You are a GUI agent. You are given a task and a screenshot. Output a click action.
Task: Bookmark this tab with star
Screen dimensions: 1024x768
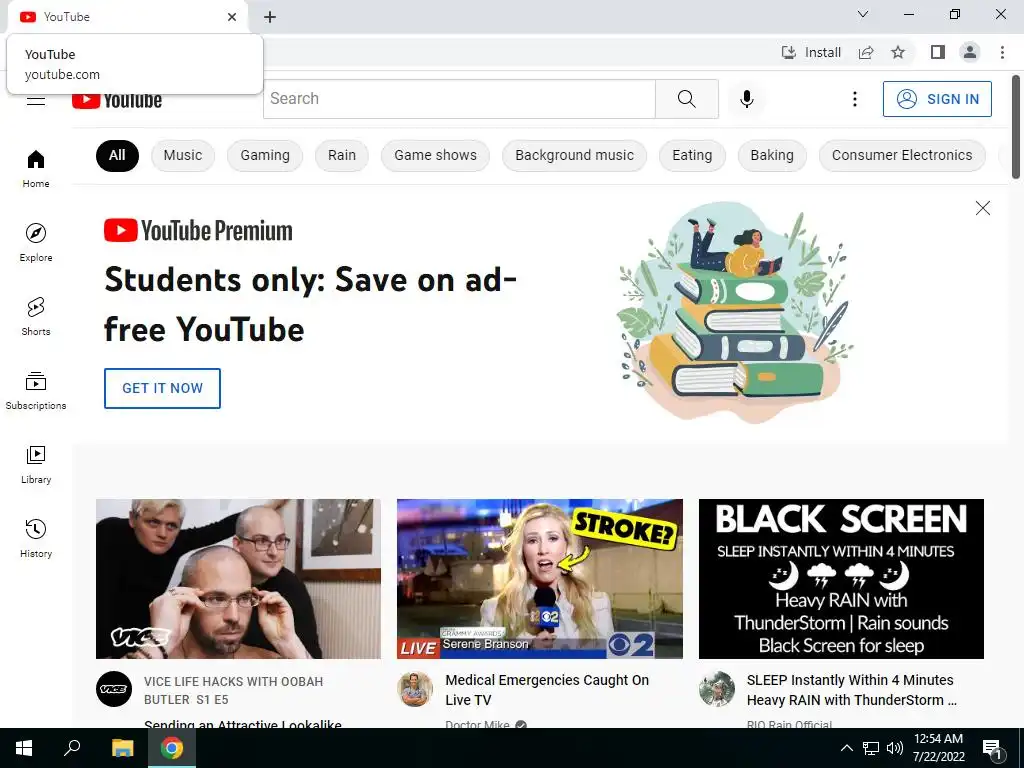point(898,52)
